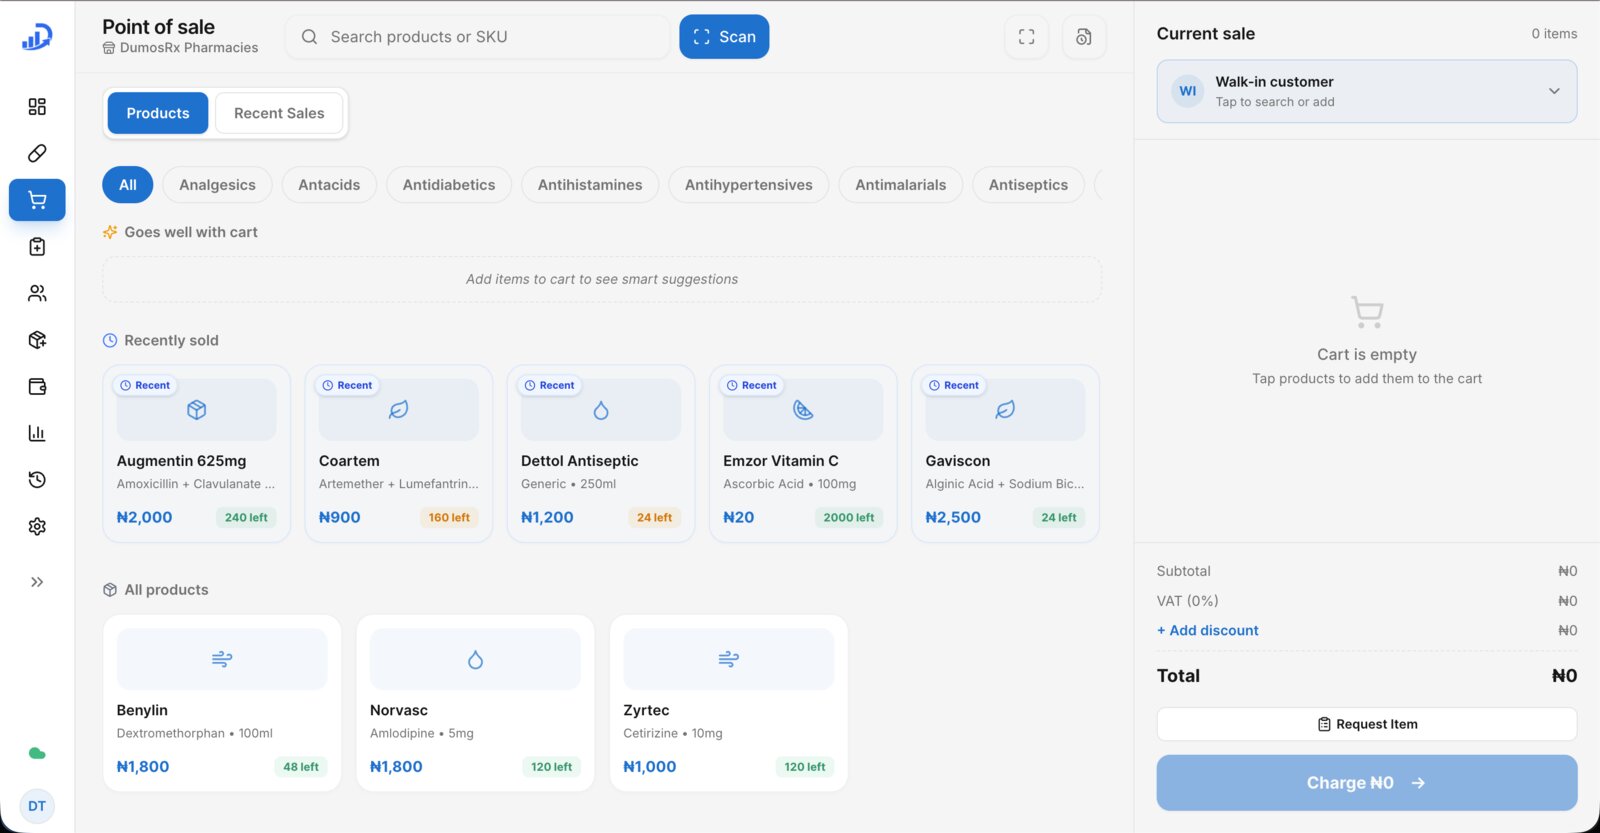
Task: Filter products by Analgesics
Action: pyautogui.click(x=217, y=185)
